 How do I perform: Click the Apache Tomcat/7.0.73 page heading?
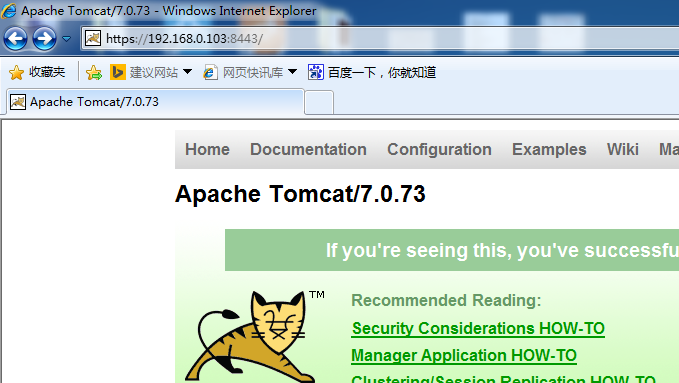pyautogui.click(x=300, y=194)
